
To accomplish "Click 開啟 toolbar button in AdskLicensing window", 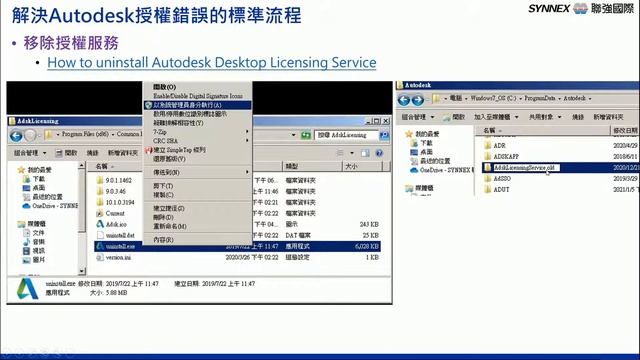I will (x=67, y=153).
